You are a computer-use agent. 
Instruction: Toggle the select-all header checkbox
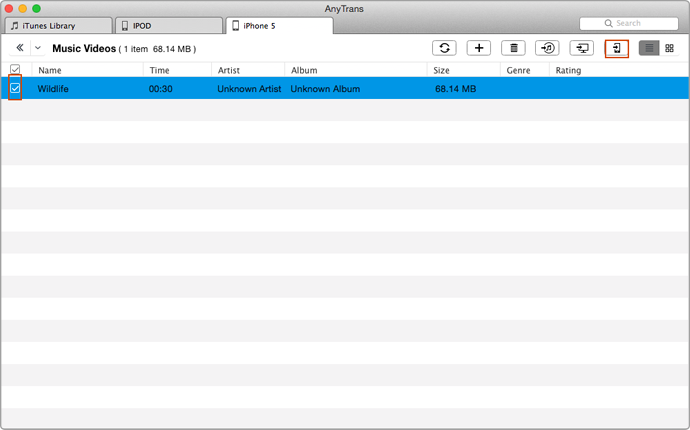(x=15, y=70)
